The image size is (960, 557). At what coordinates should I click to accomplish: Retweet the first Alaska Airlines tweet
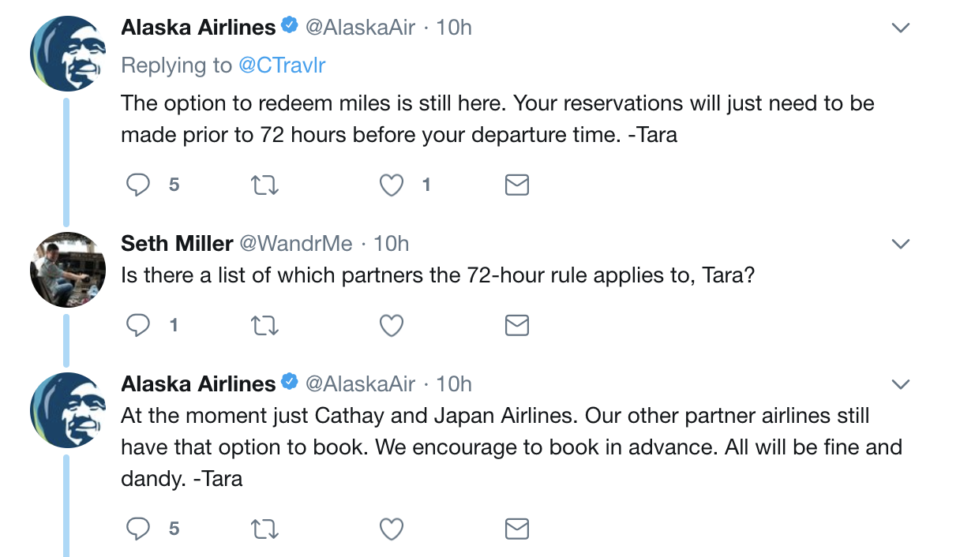265,185
